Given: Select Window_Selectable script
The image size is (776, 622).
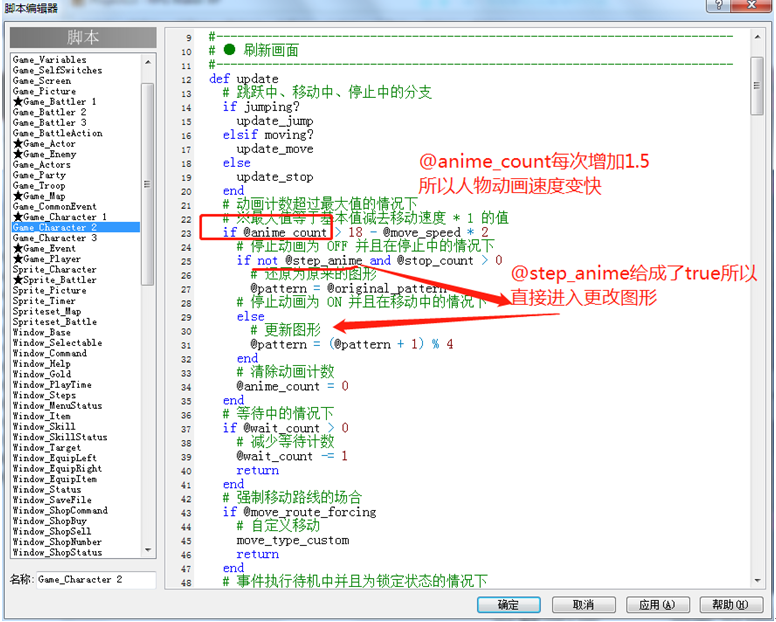Looking at the screenshot, I should (57, 342).
